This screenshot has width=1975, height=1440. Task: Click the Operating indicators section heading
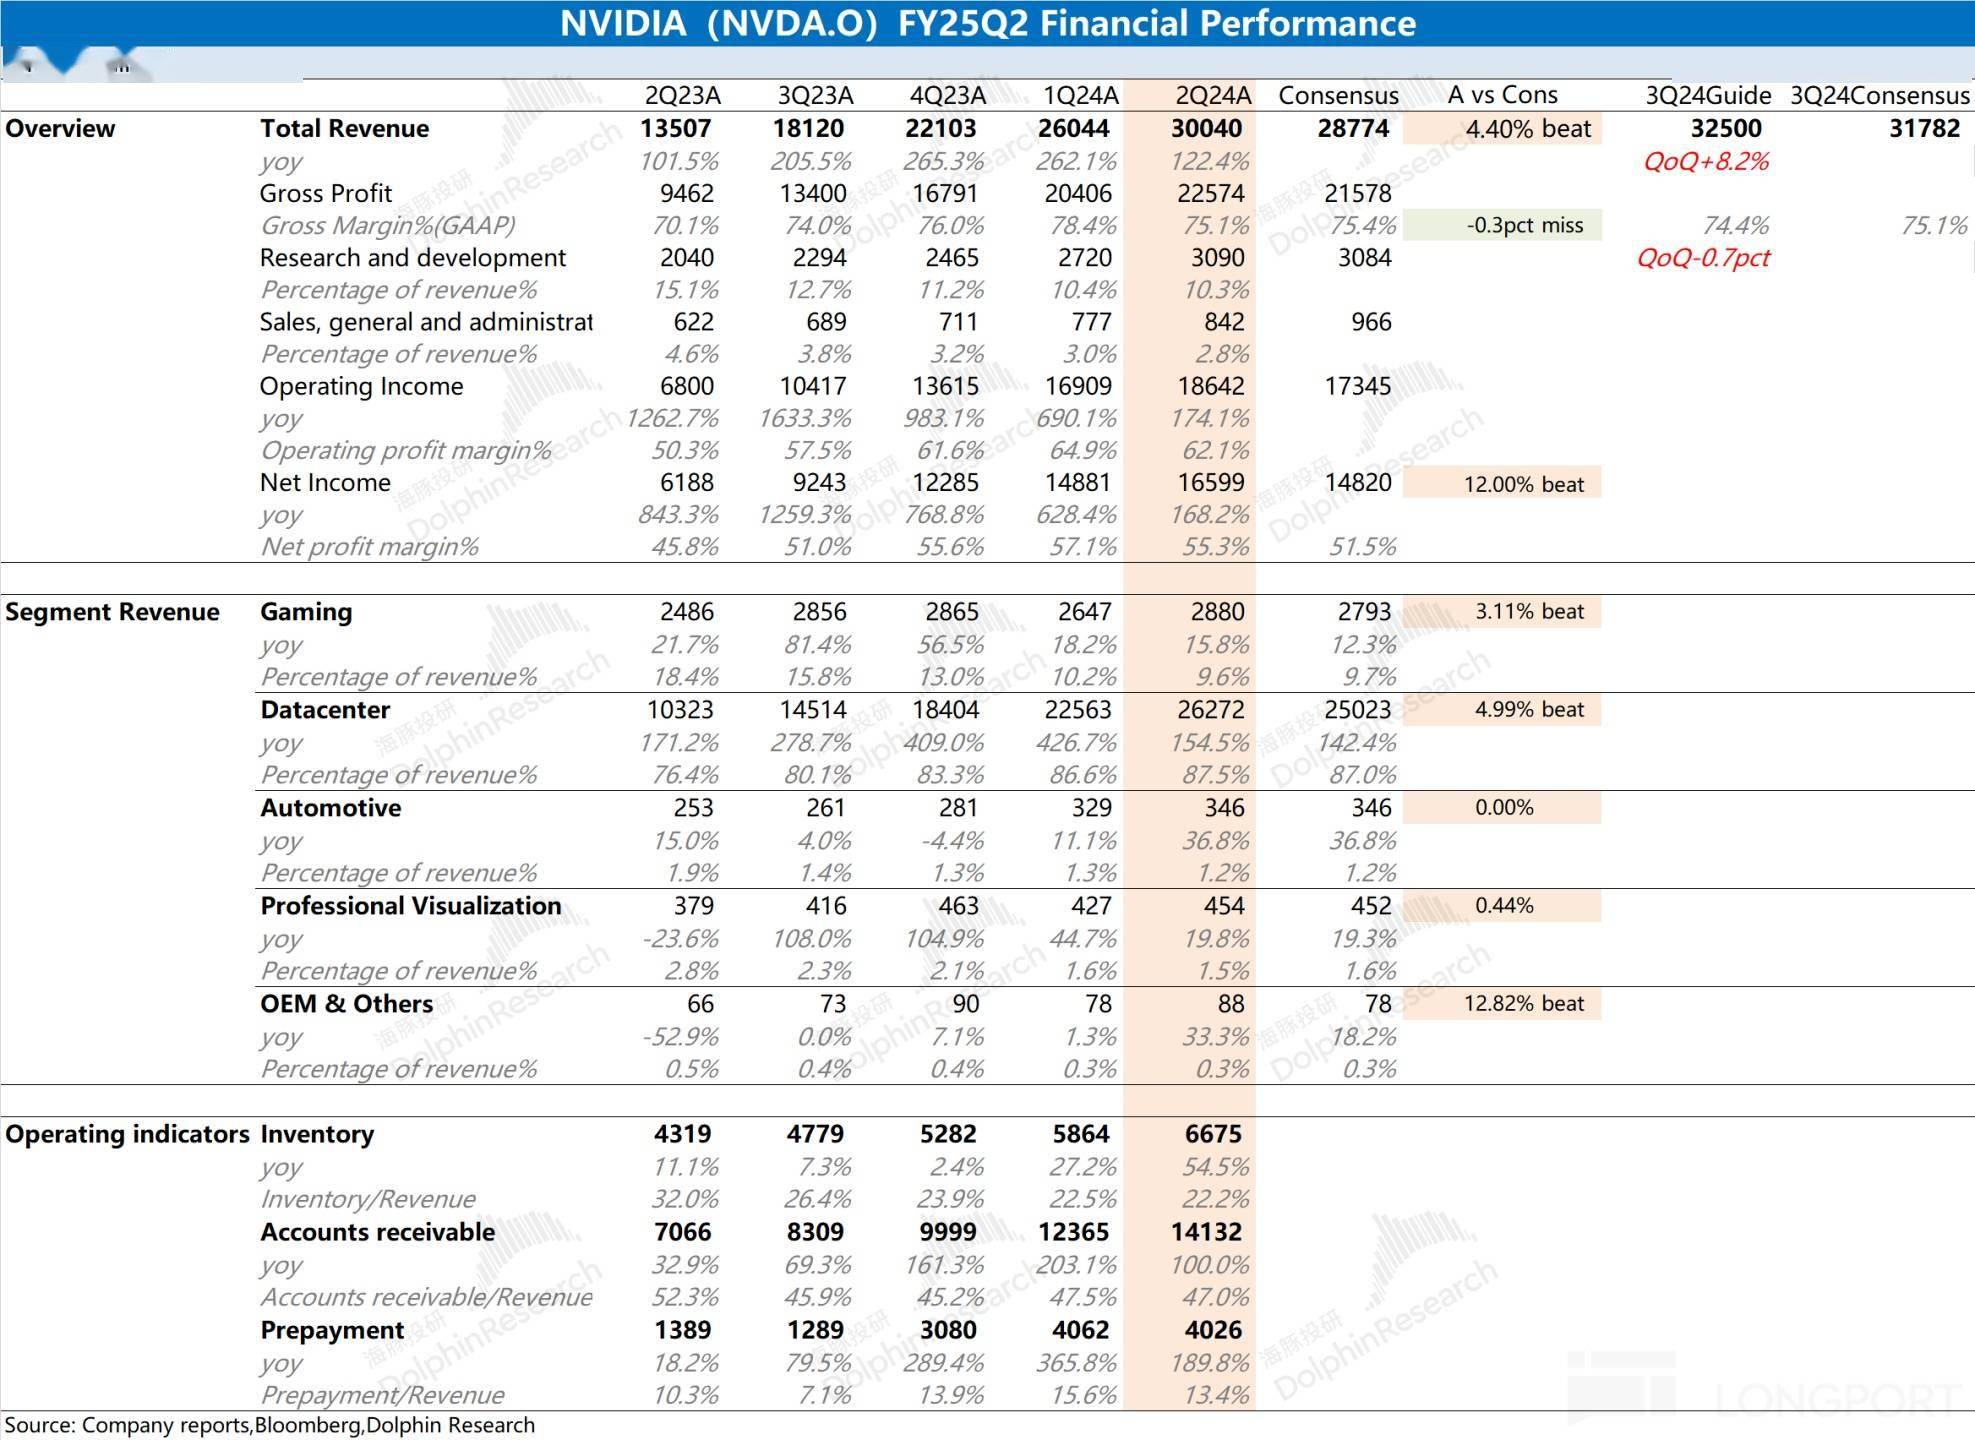(127, 1134)
